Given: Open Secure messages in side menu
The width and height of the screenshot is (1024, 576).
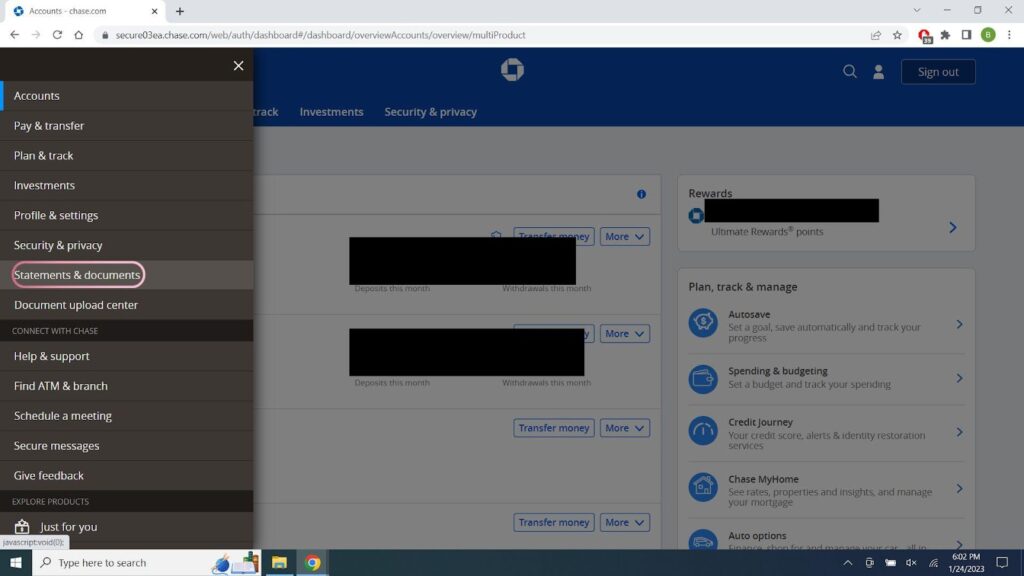Looking at the screenshot, I should [57, 446].
